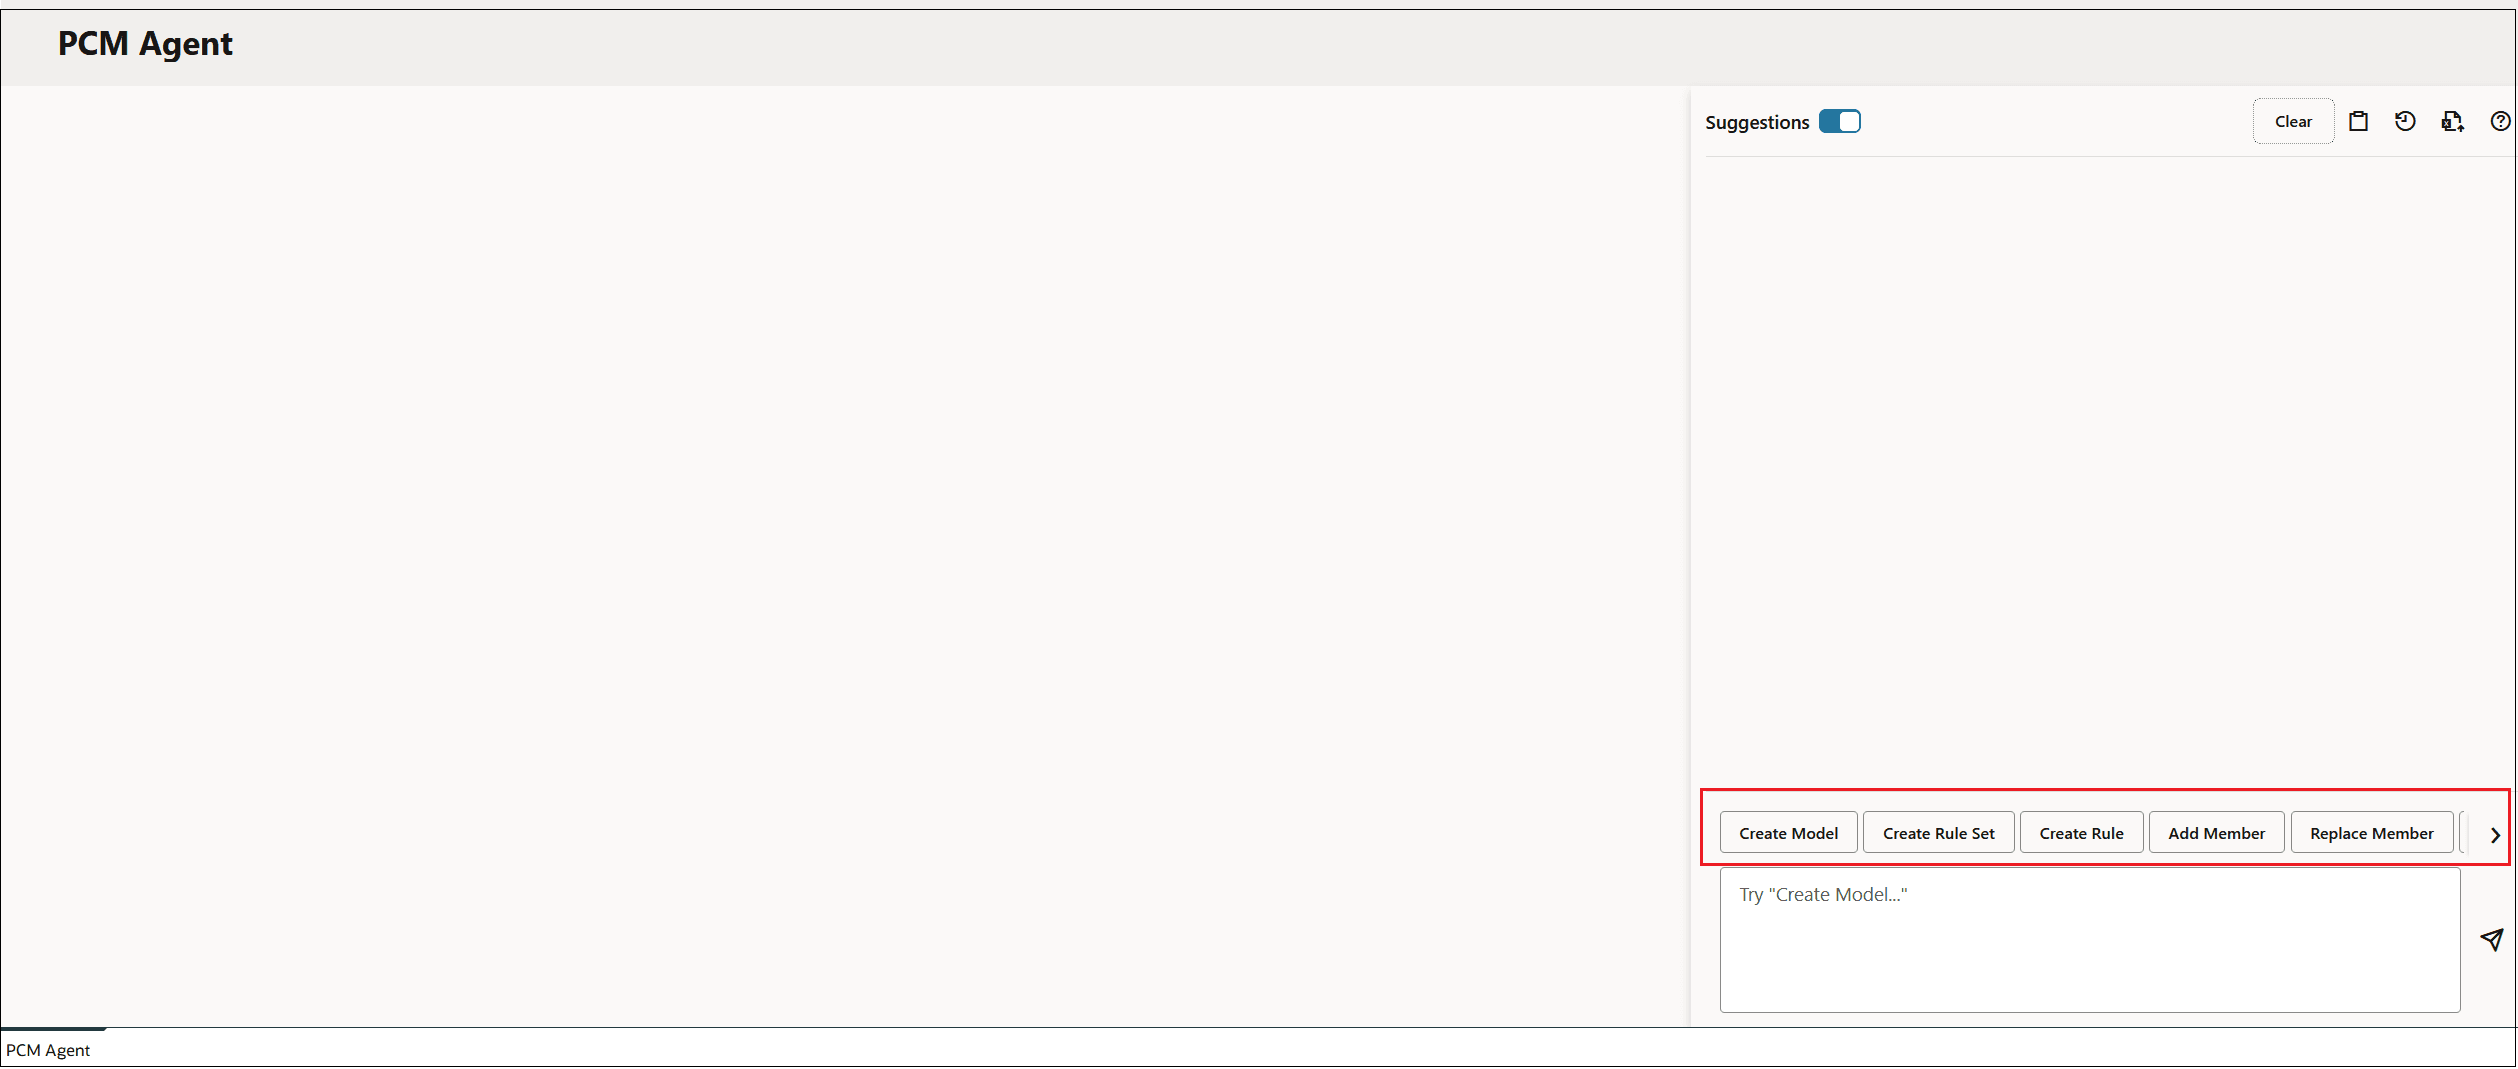Choose the Create Rule Set suggestion
2518x1069 pixels.
(1938, 832)
